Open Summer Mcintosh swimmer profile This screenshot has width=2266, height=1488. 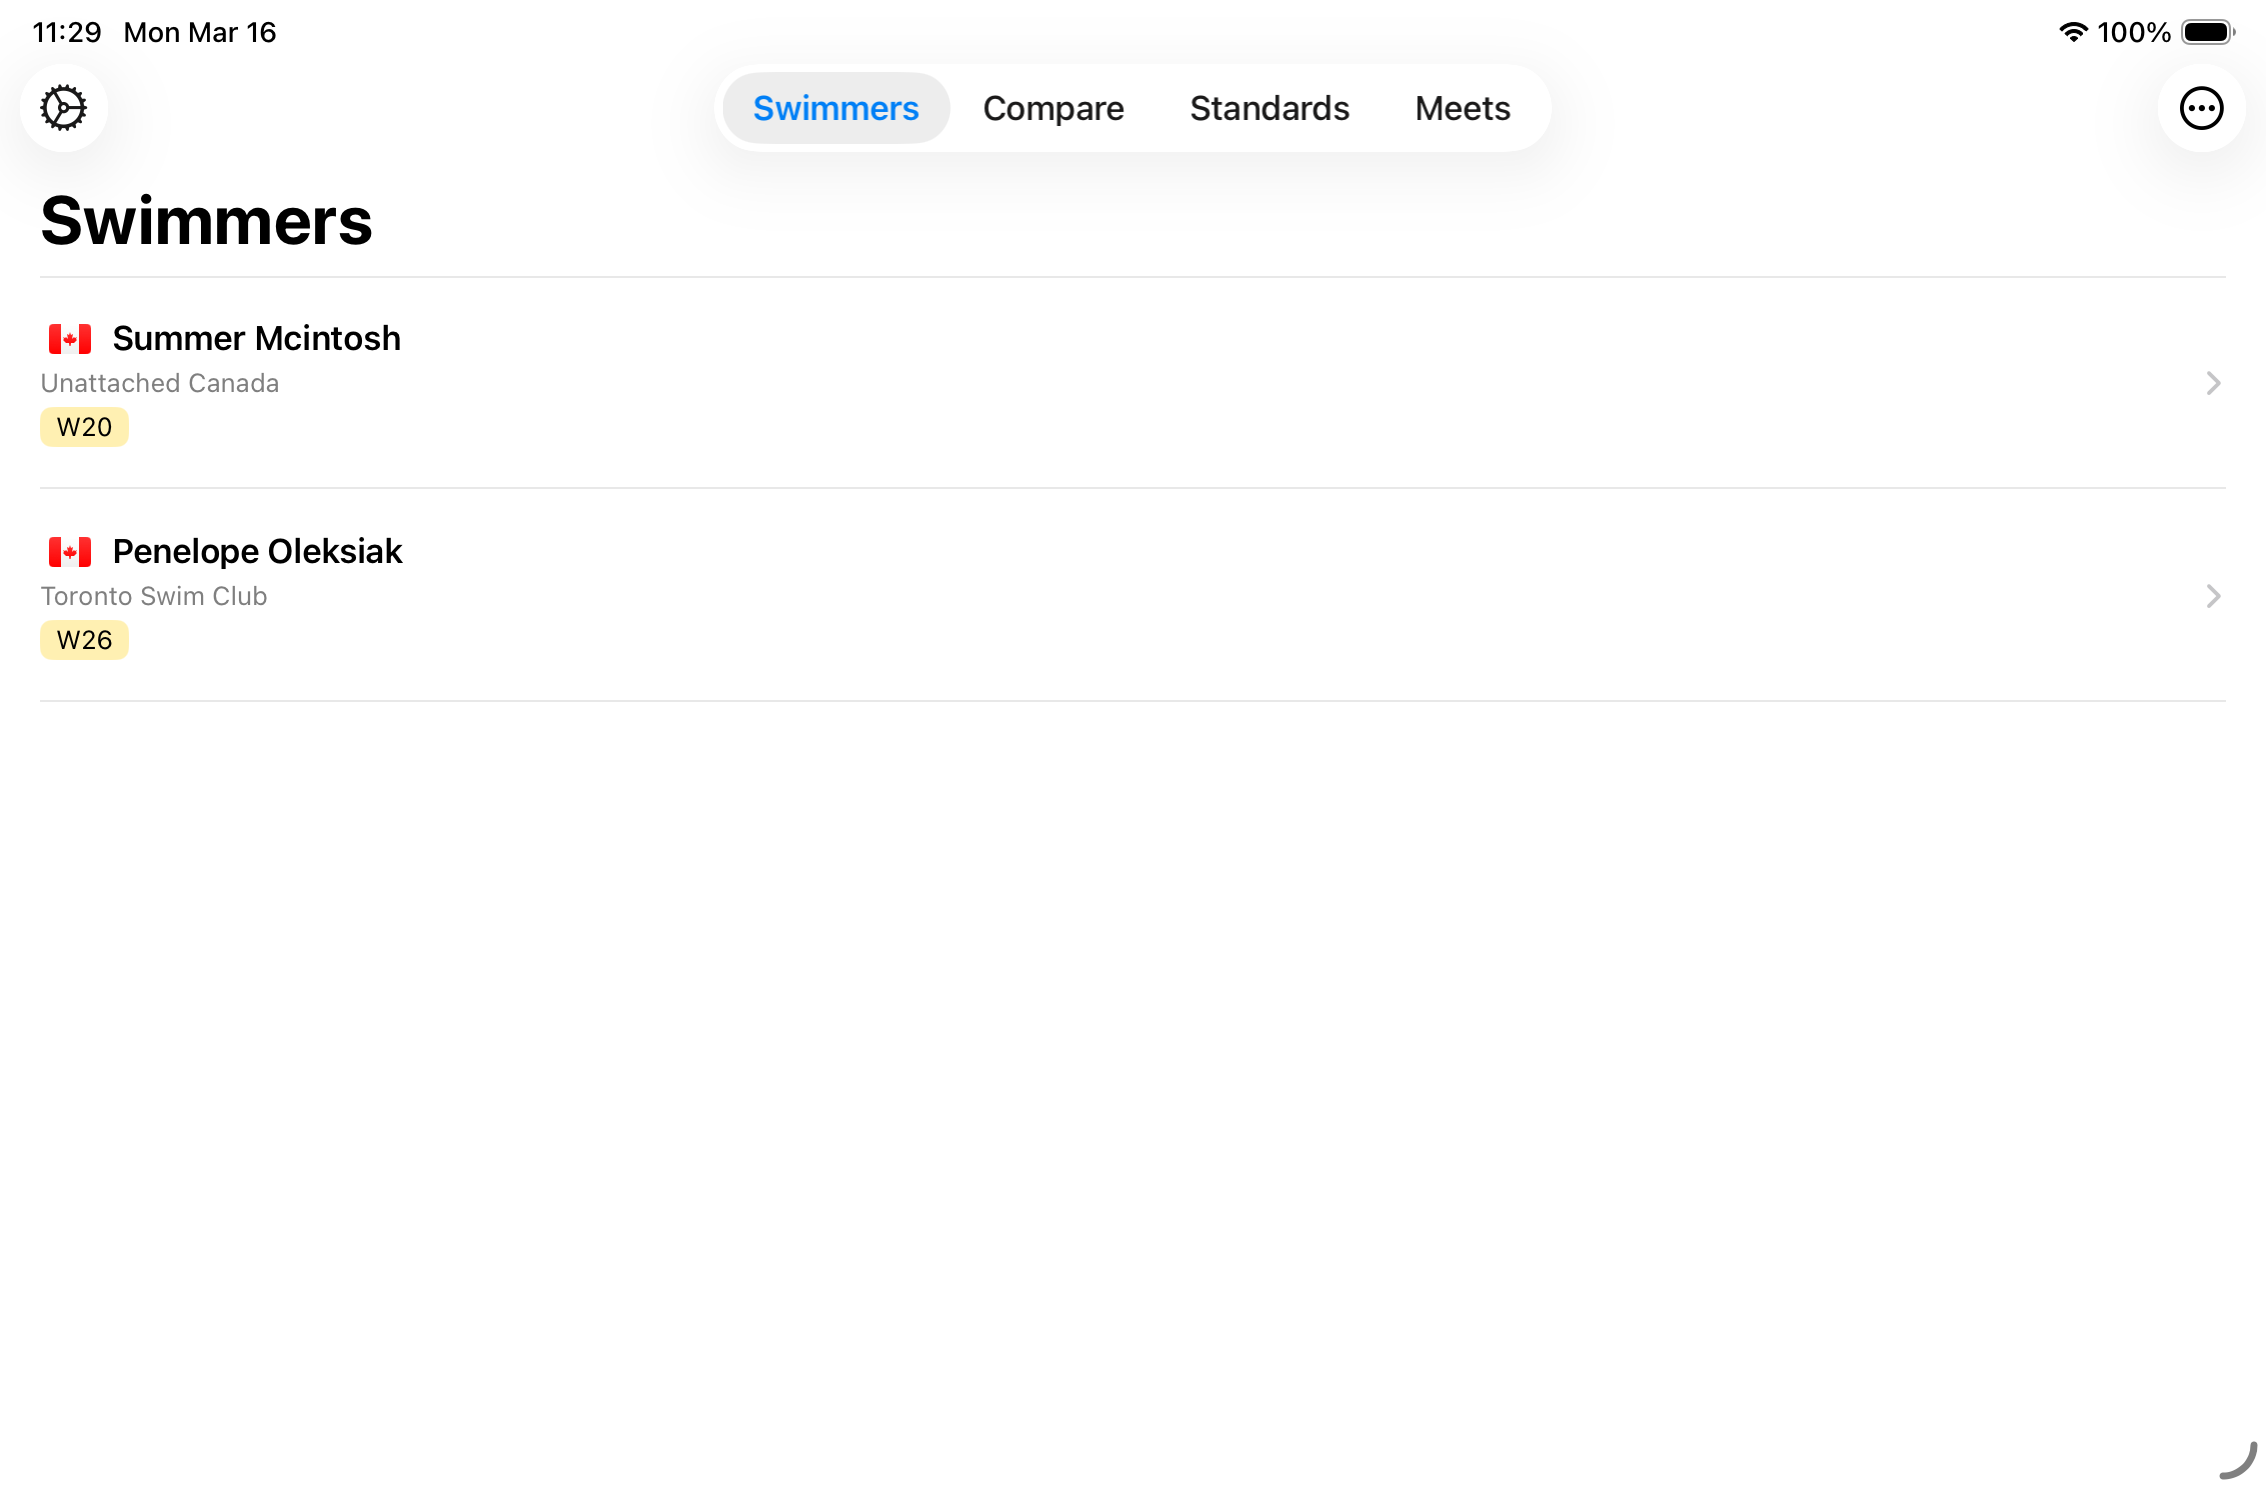pyautogui.click(x=256, y=339)
